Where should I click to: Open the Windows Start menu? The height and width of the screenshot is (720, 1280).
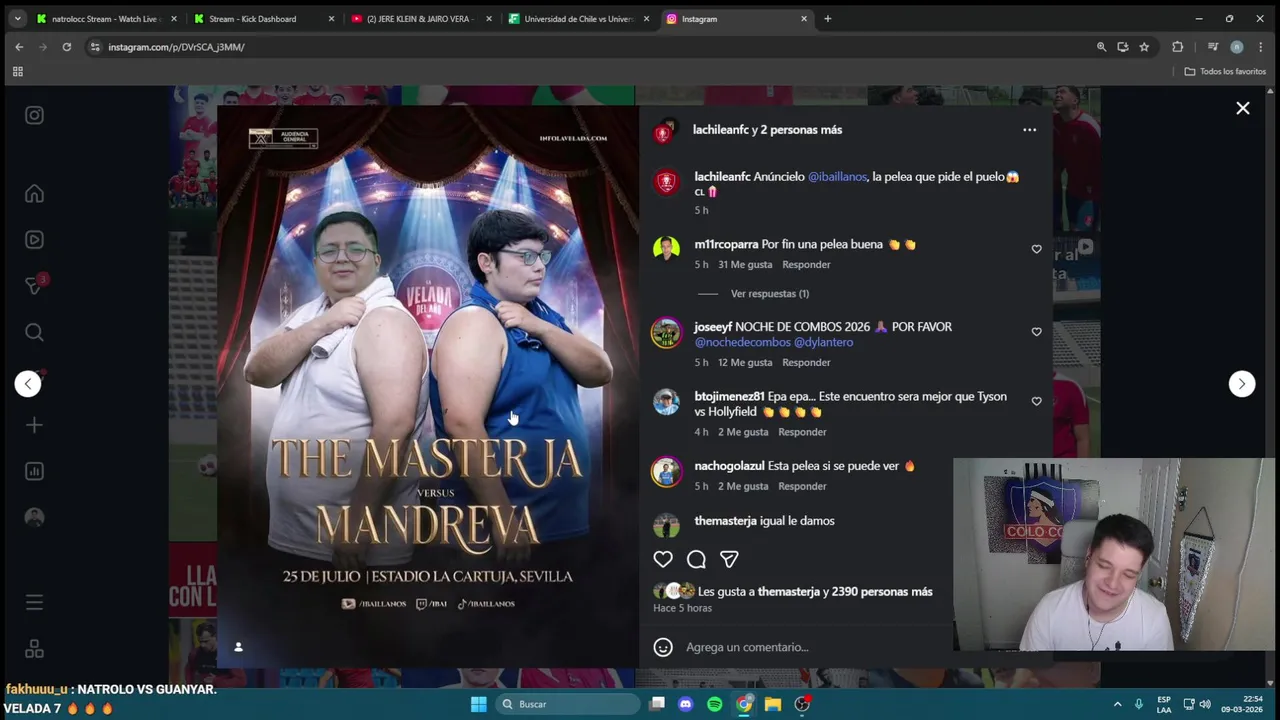(479, 704)
